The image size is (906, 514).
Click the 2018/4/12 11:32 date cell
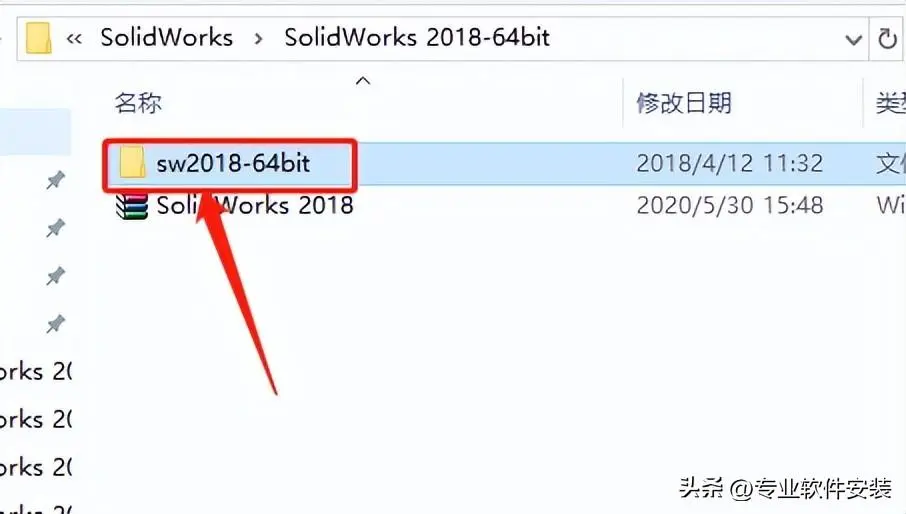(x=730, y=163)
